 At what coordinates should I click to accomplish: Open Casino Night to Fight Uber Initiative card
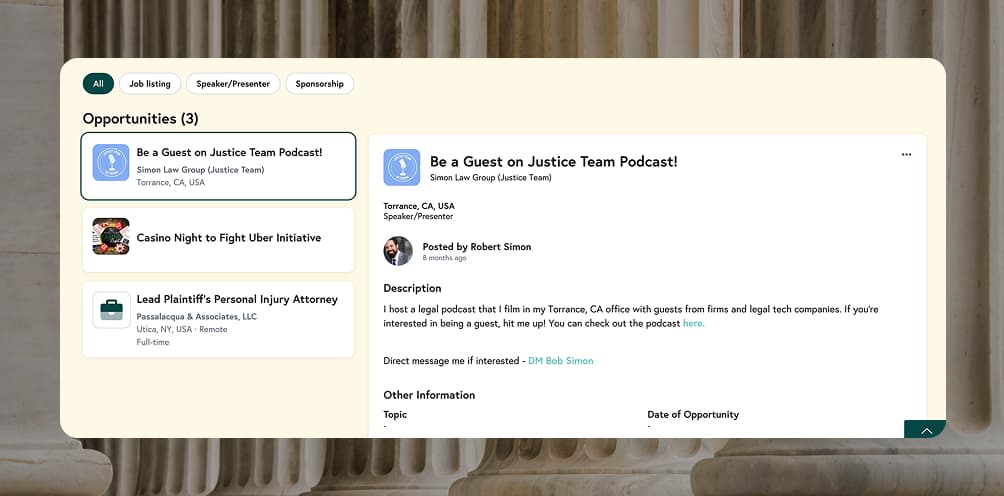(218, 239)
